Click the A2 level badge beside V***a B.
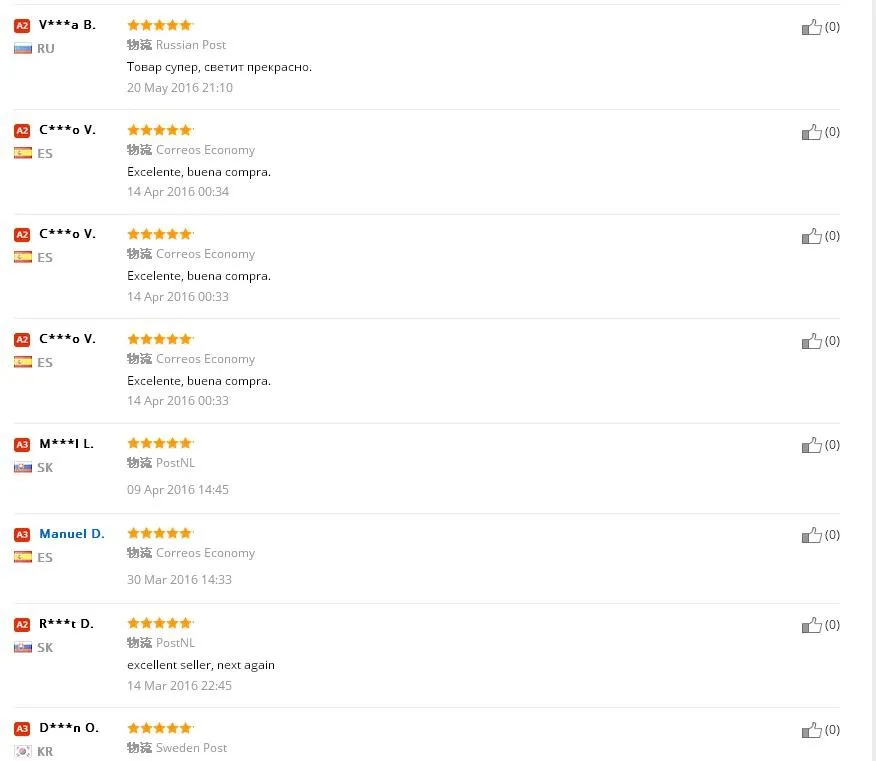The image size is (876, 761). point(22,26)
